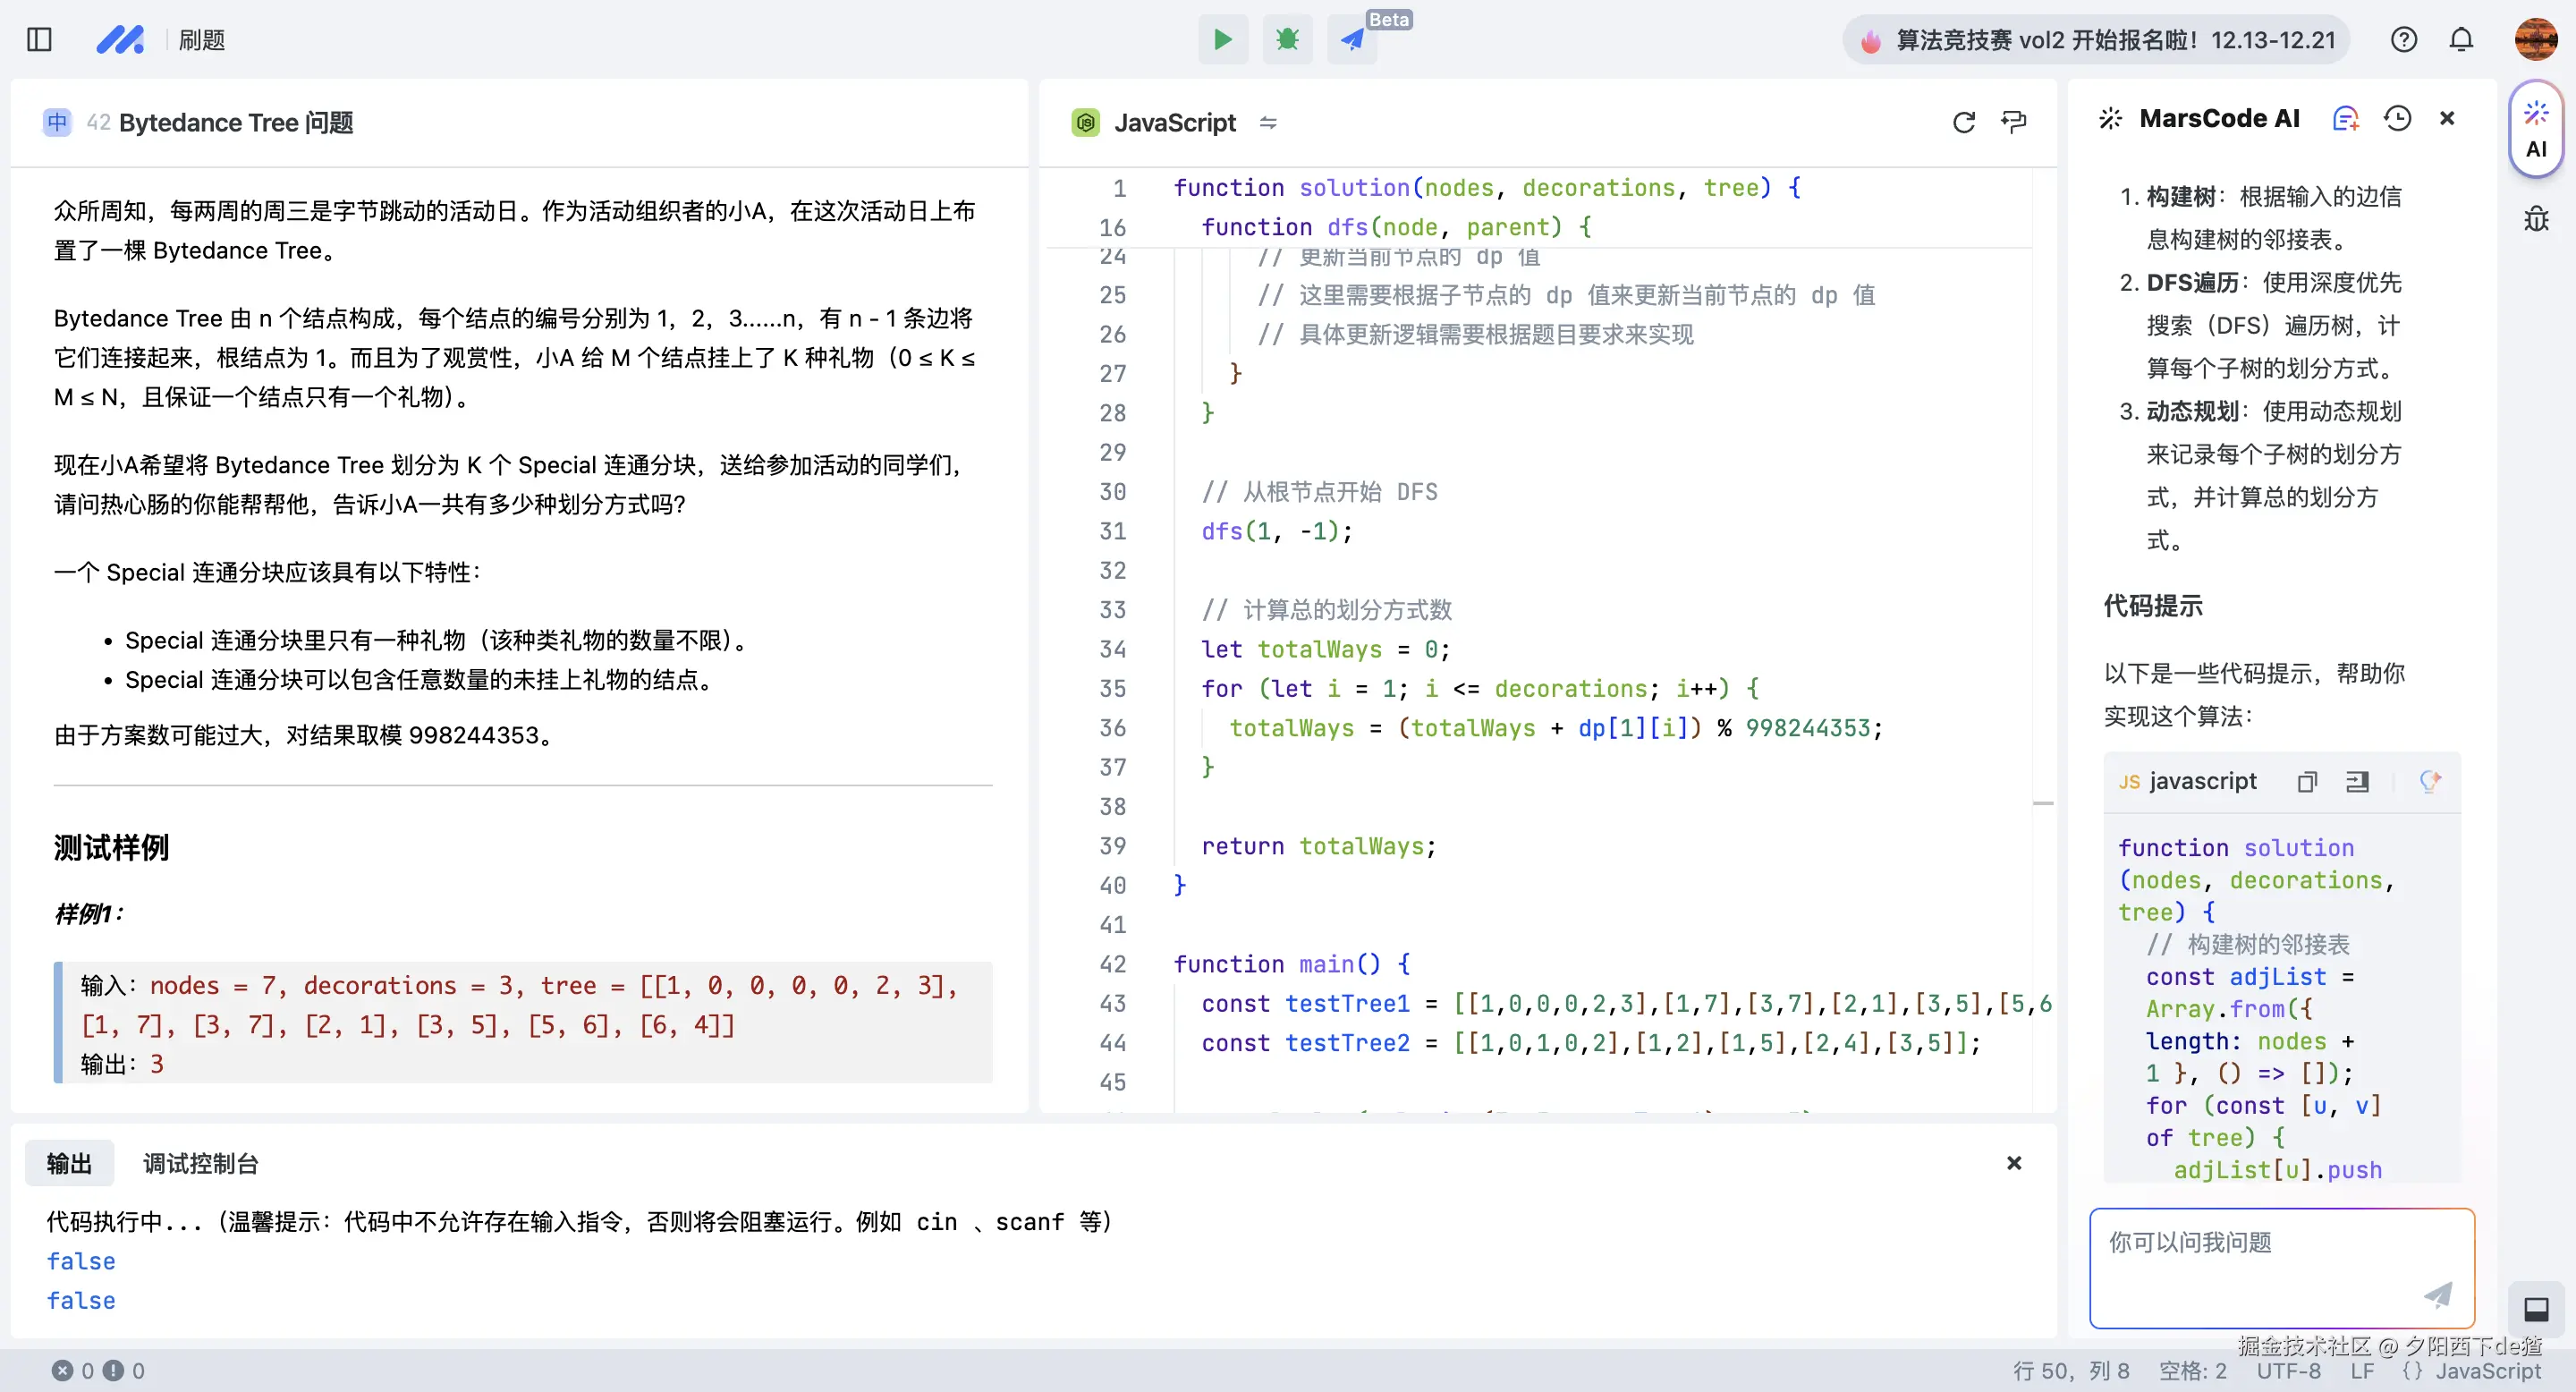Image resolution: width=2576 pixels, height=1392 pixels.
Task: Open MarsCode AI chat history
Action: point(2397,117)
